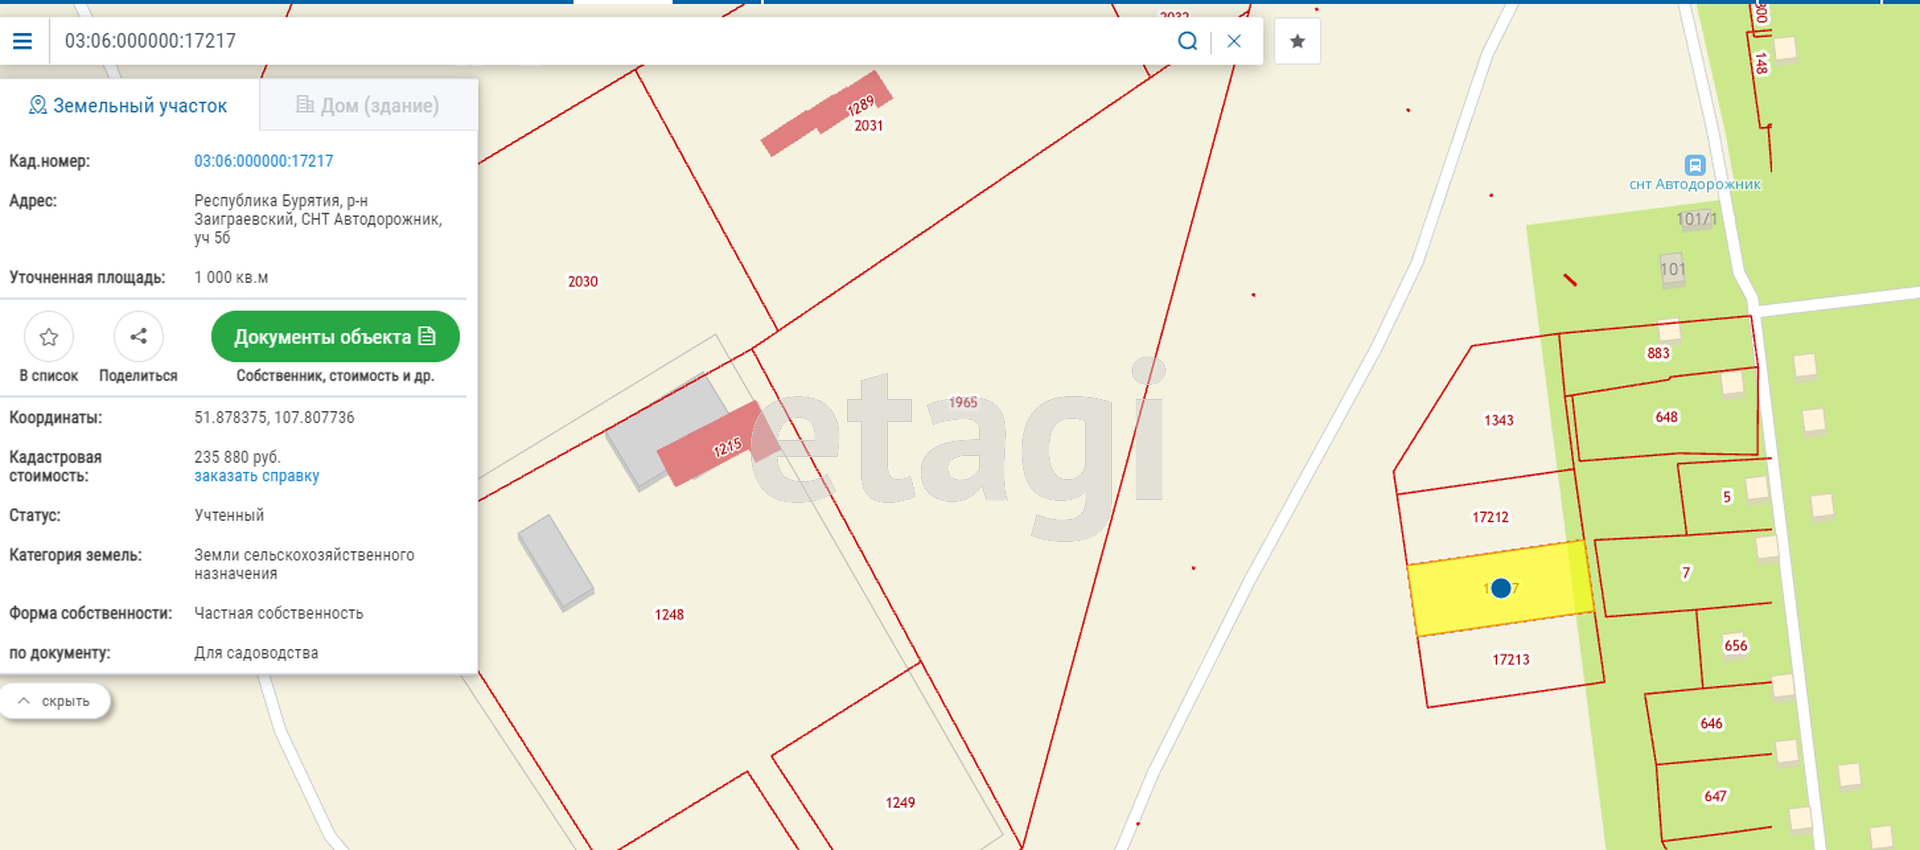Open the hamburger menu
Image resolution: width=1920 pixels, height=850 pixels.
(22, 41)
